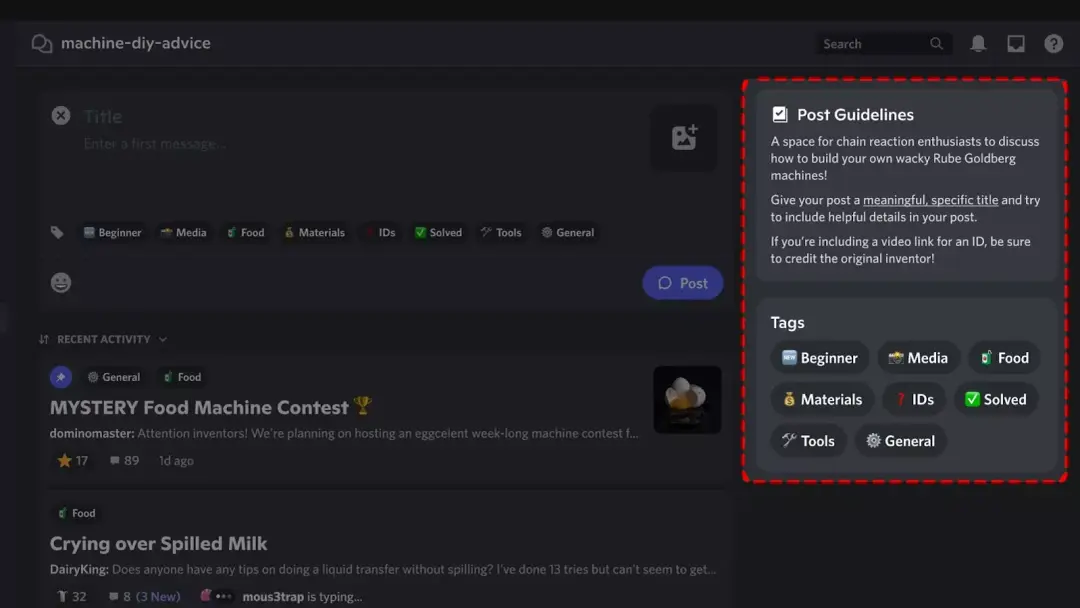Click the 8 replies (3 New) count
The height and width of the screenshot is (608, 1080).
(x=144, y=597)
